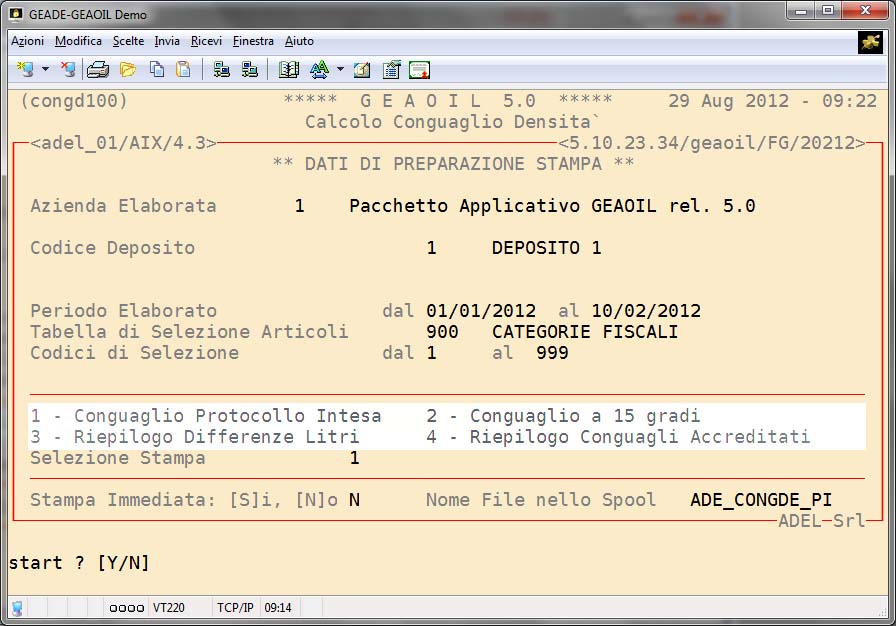Screen dimensions: 896x626
Task: Expand the font size dropdown arrow
Action: tap(340, 70)
